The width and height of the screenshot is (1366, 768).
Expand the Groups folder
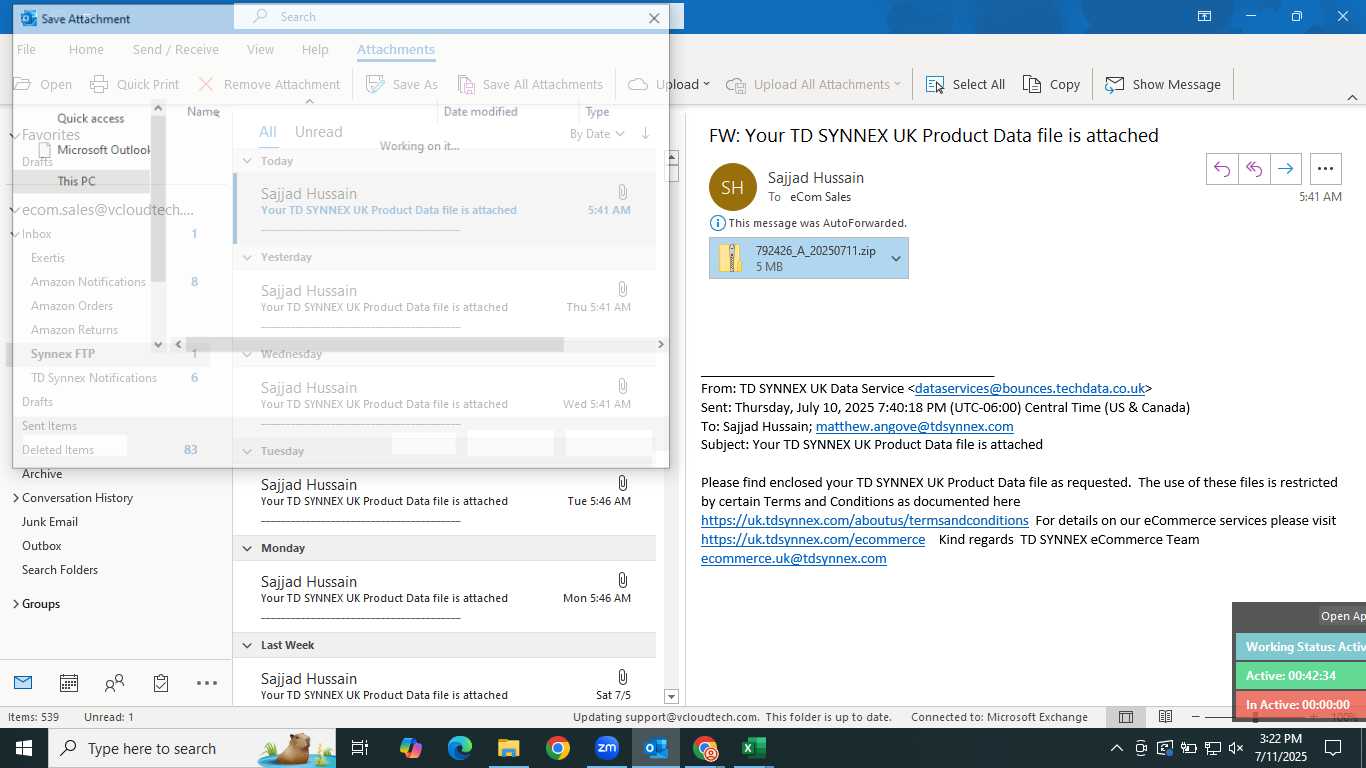[x=15, y=604]
